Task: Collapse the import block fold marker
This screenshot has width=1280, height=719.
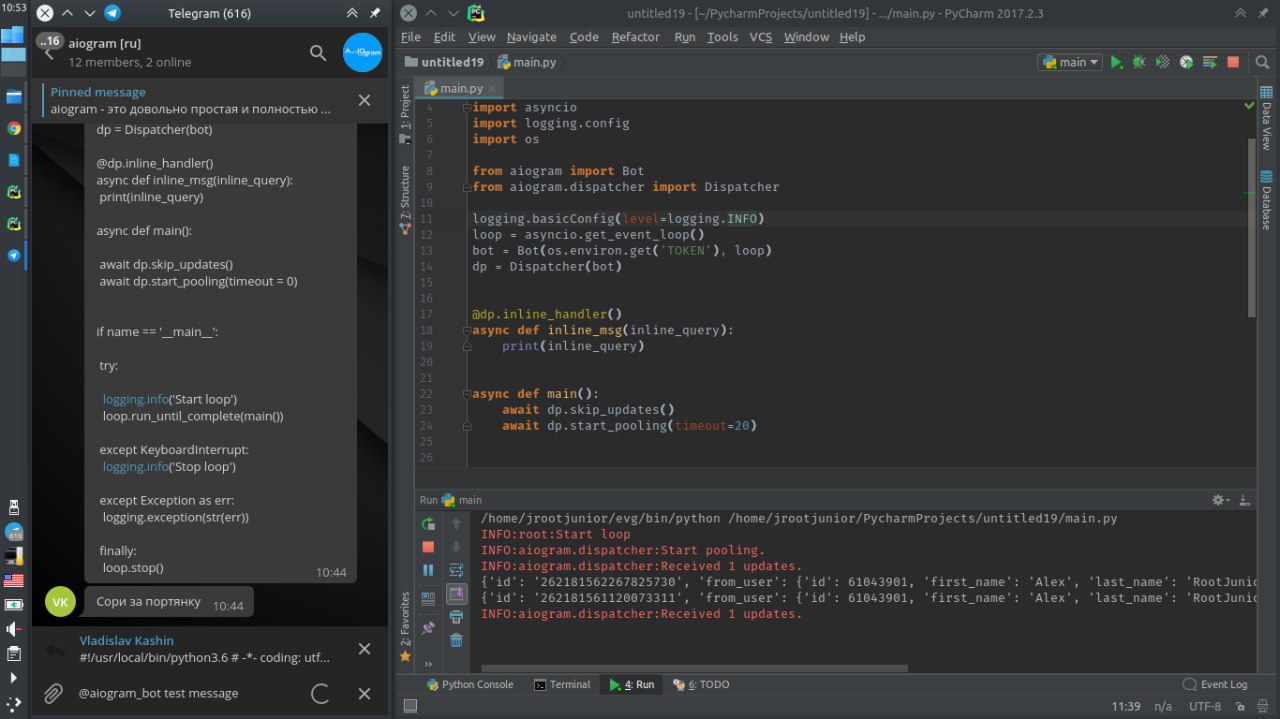Action: pos(466,108)
